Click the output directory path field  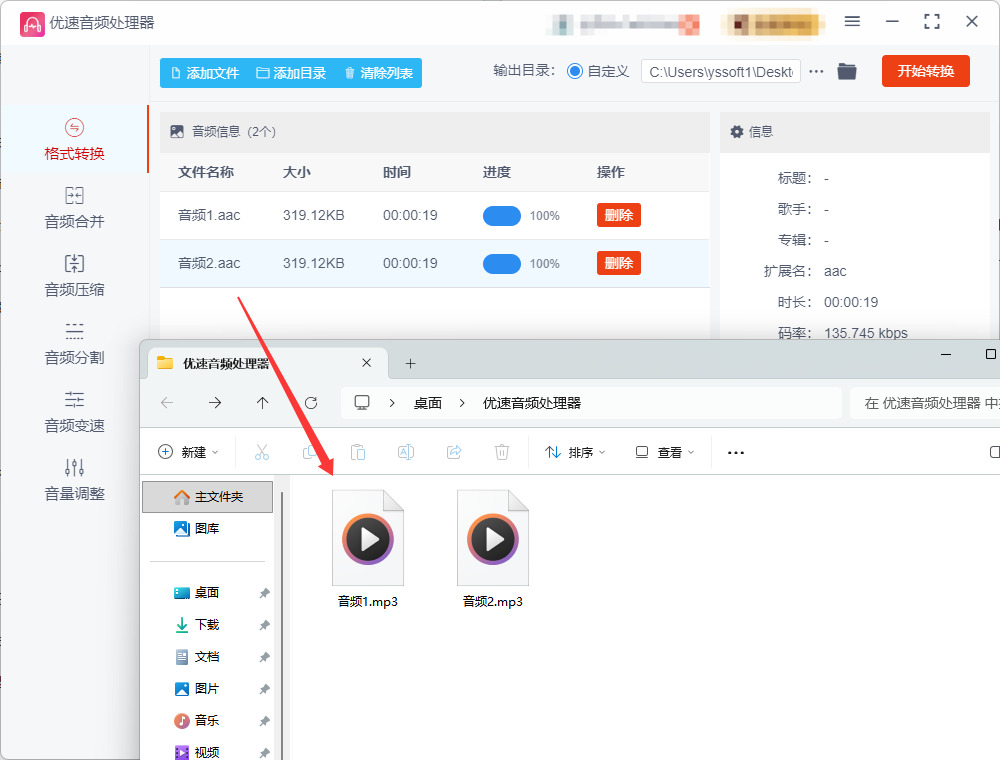coord(721,71)
